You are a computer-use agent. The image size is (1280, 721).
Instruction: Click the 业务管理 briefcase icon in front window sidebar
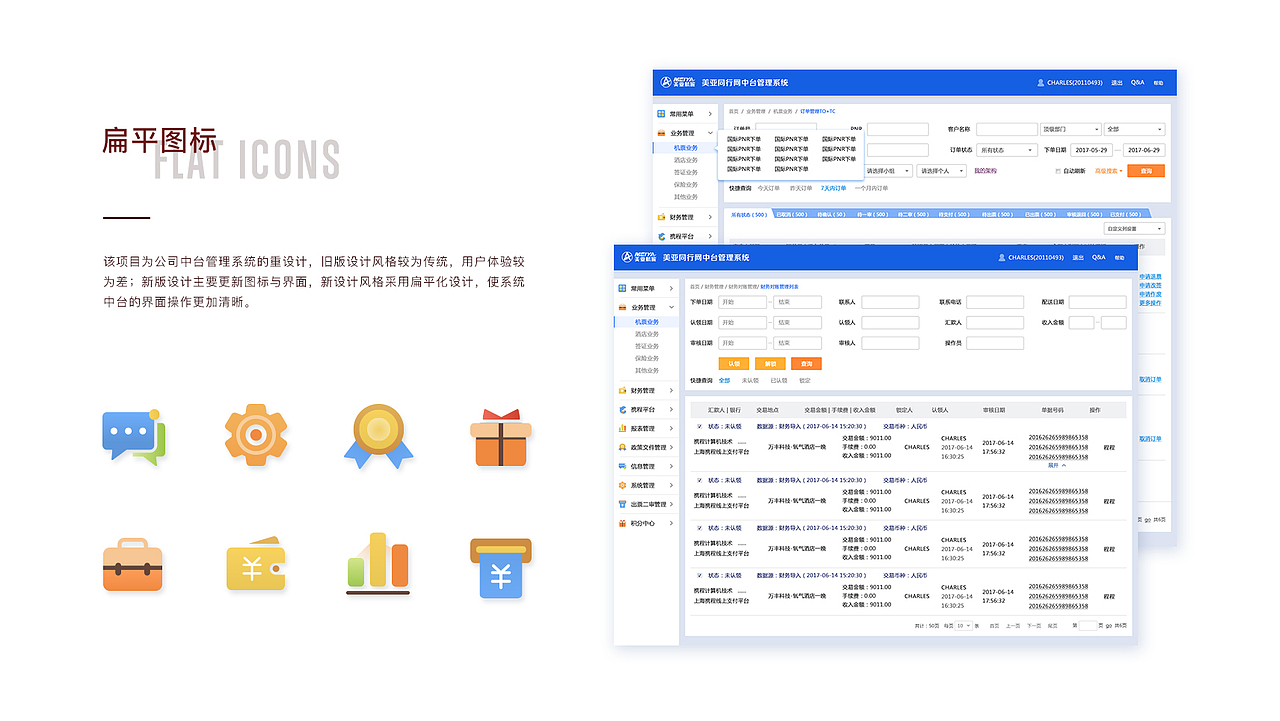coord(623,307)
